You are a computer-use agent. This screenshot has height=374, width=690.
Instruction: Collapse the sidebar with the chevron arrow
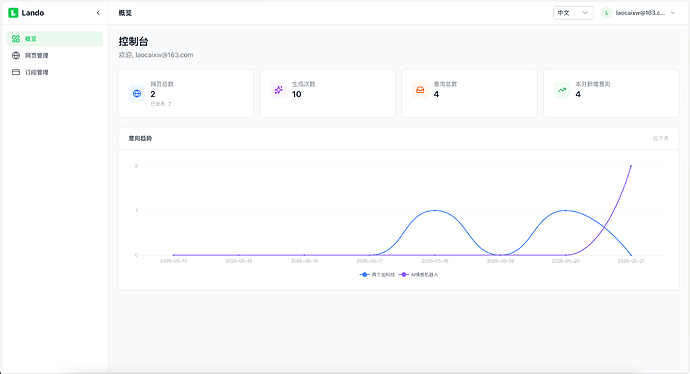coord(98,13)
